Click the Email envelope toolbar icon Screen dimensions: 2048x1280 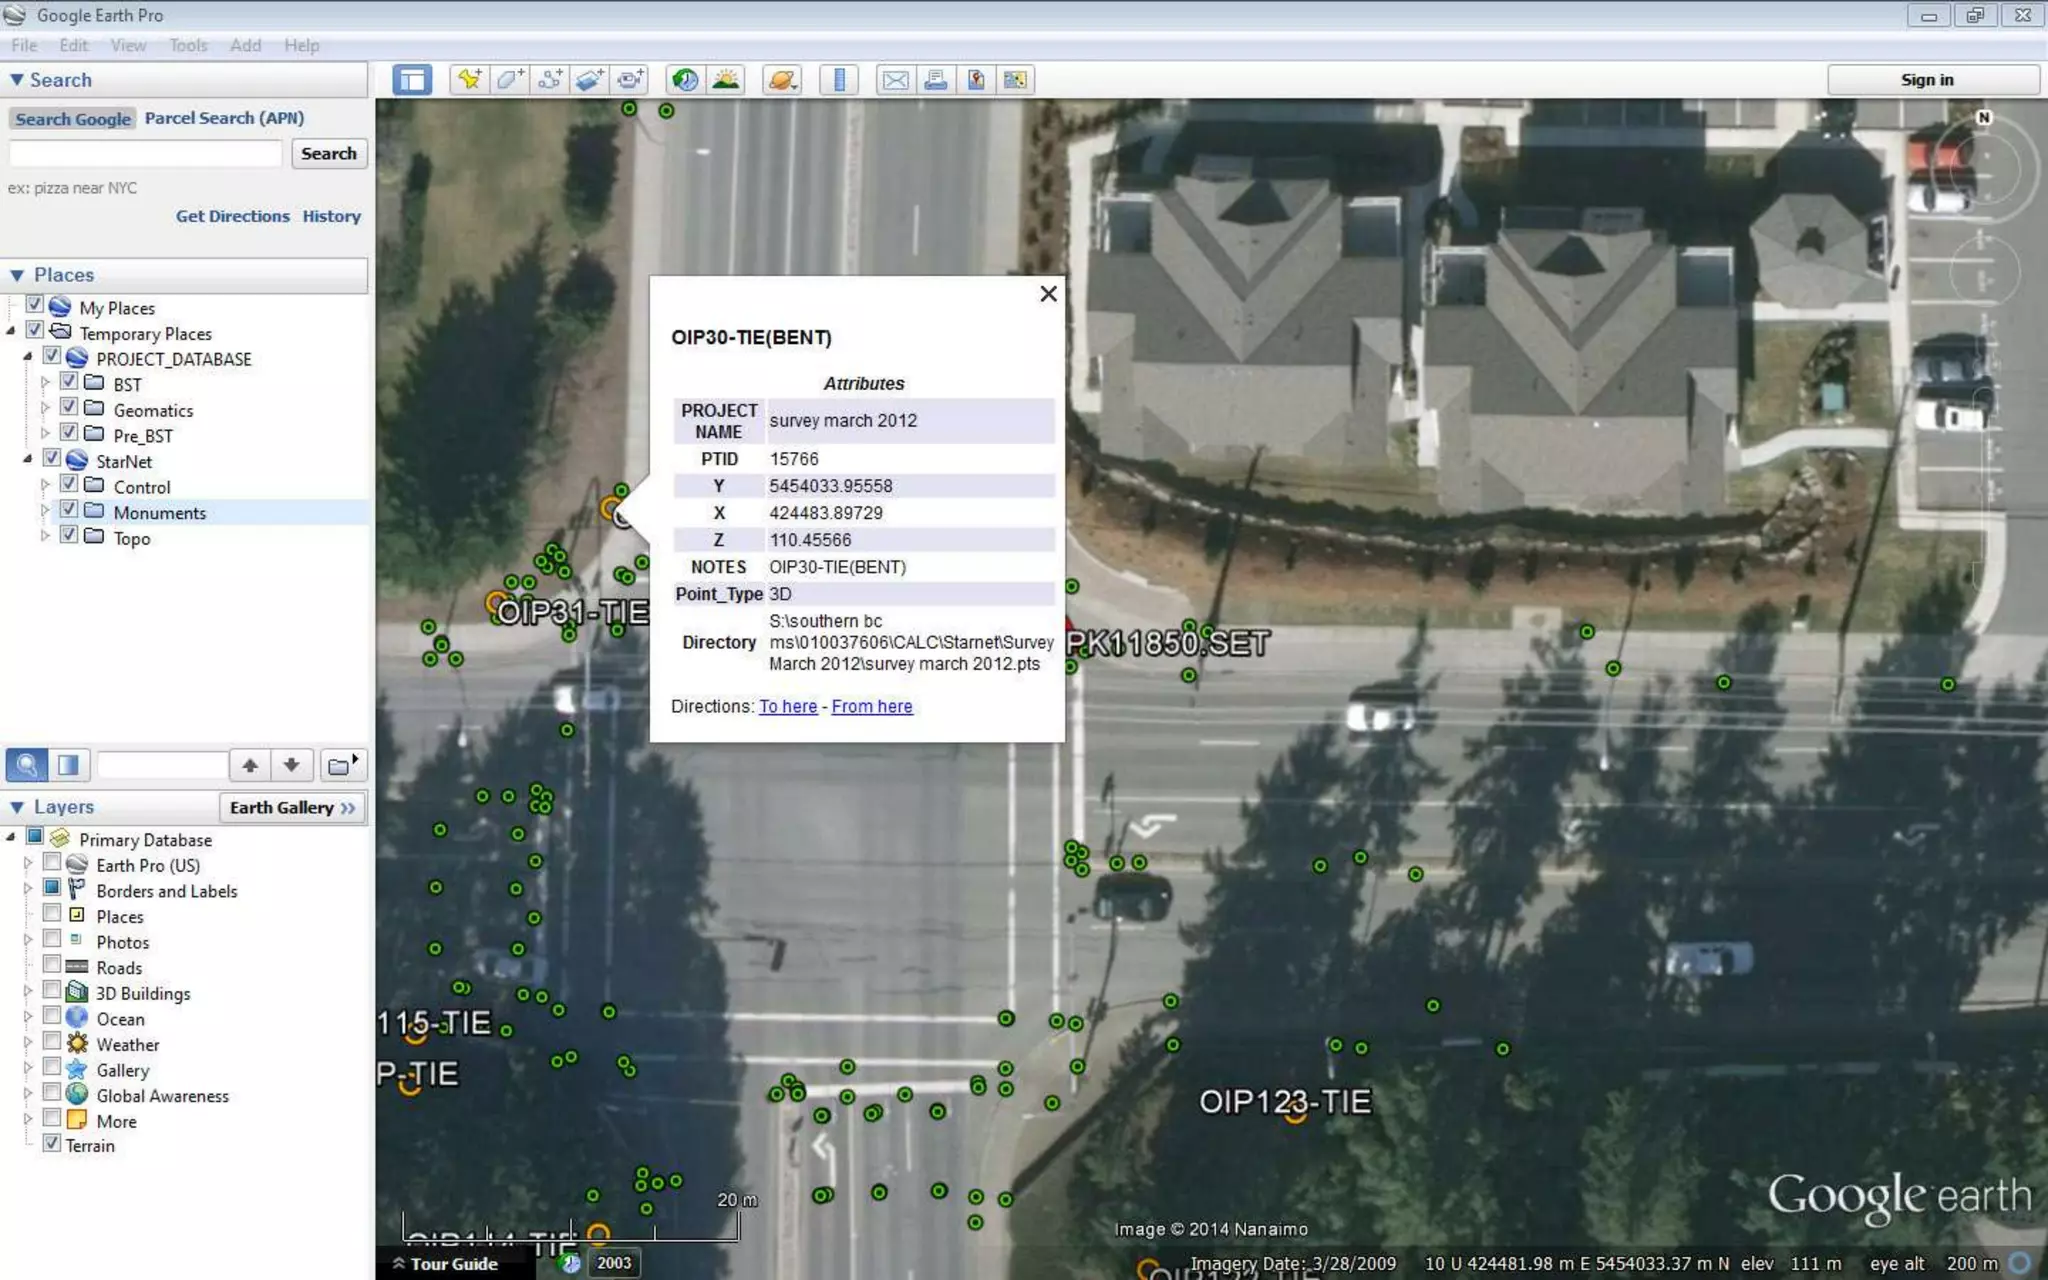point(895,80)
